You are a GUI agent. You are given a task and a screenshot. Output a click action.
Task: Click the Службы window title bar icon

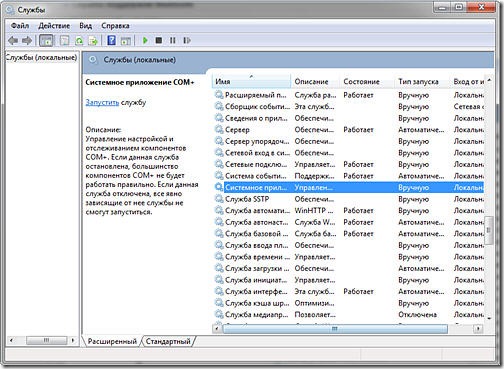[10, 10]
